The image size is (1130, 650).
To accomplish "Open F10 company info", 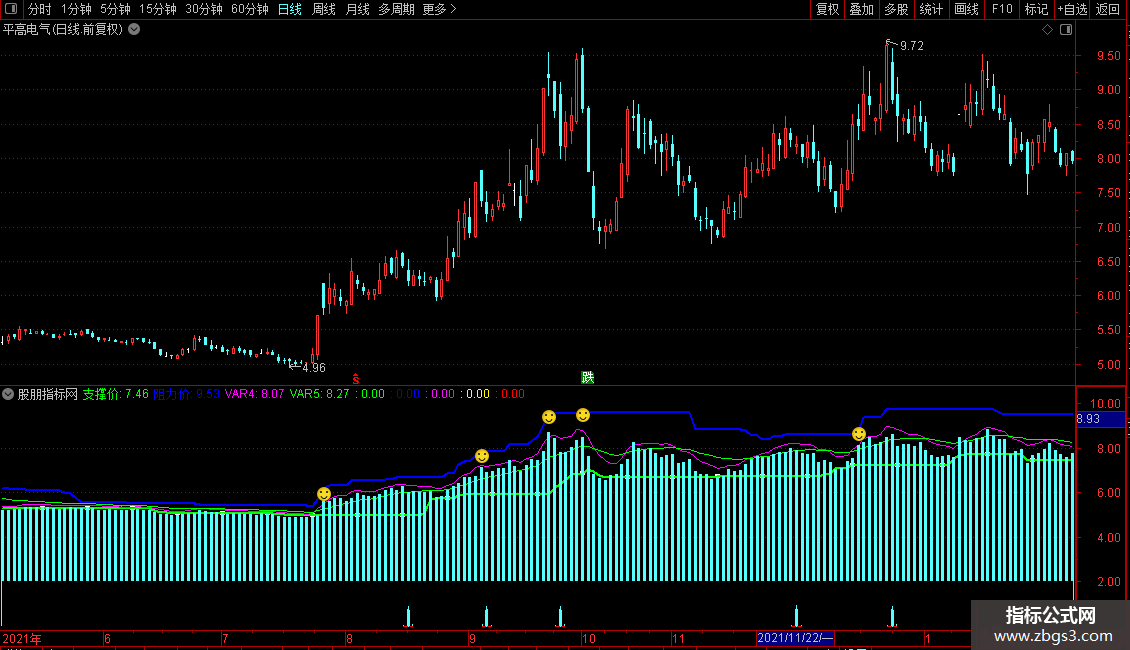I will [1002, 9].
